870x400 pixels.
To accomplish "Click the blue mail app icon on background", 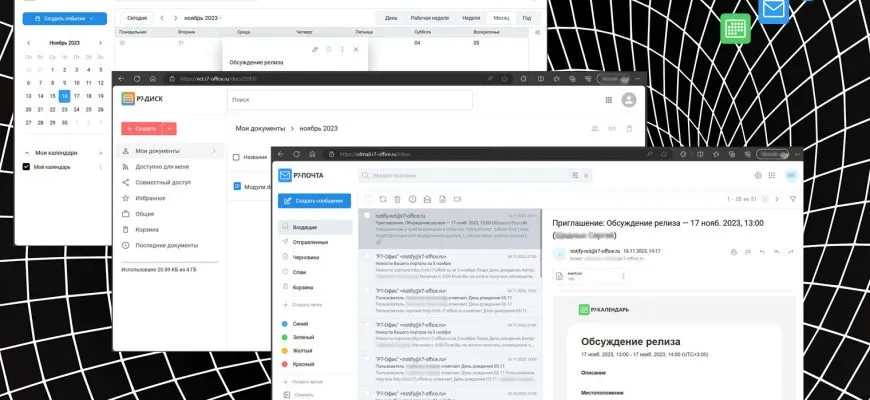I will point(773,10).
